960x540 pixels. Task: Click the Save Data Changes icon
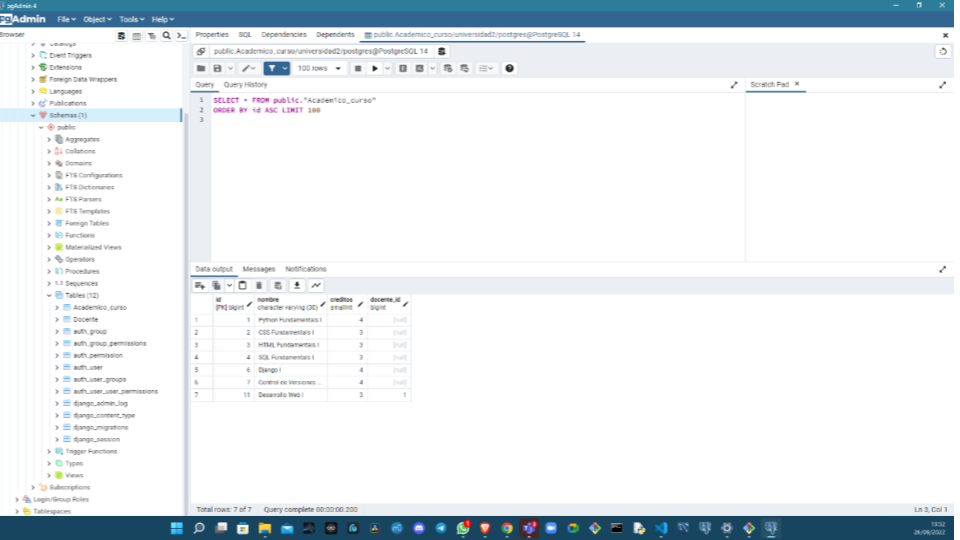pos(278,285)
